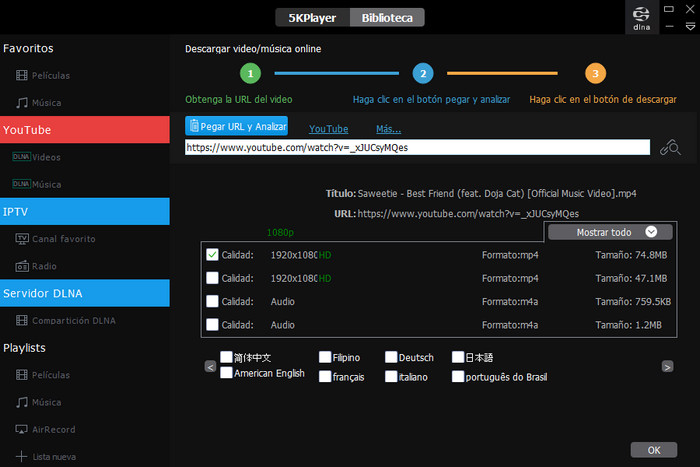Tick the italiano checkbox
The height and width of the screenshot is (467, 700).
[391, 376]
